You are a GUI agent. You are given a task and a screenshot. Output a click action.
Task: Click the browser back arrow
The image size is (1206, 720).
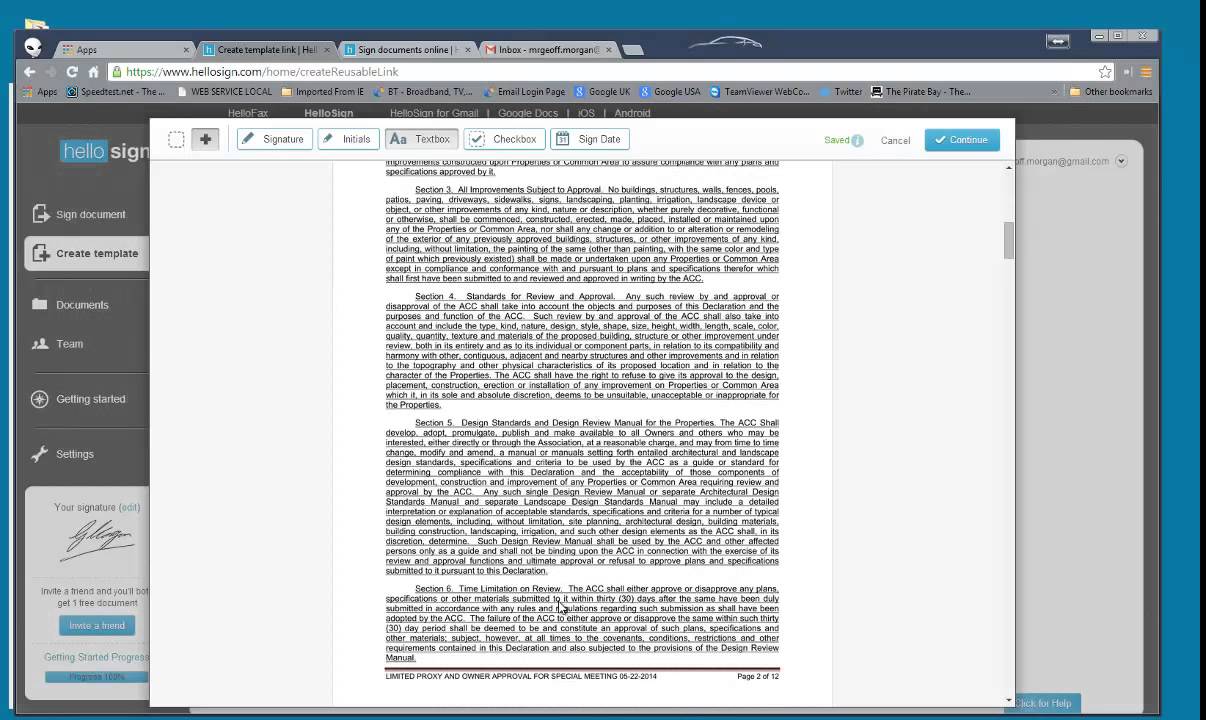(30, 72)
